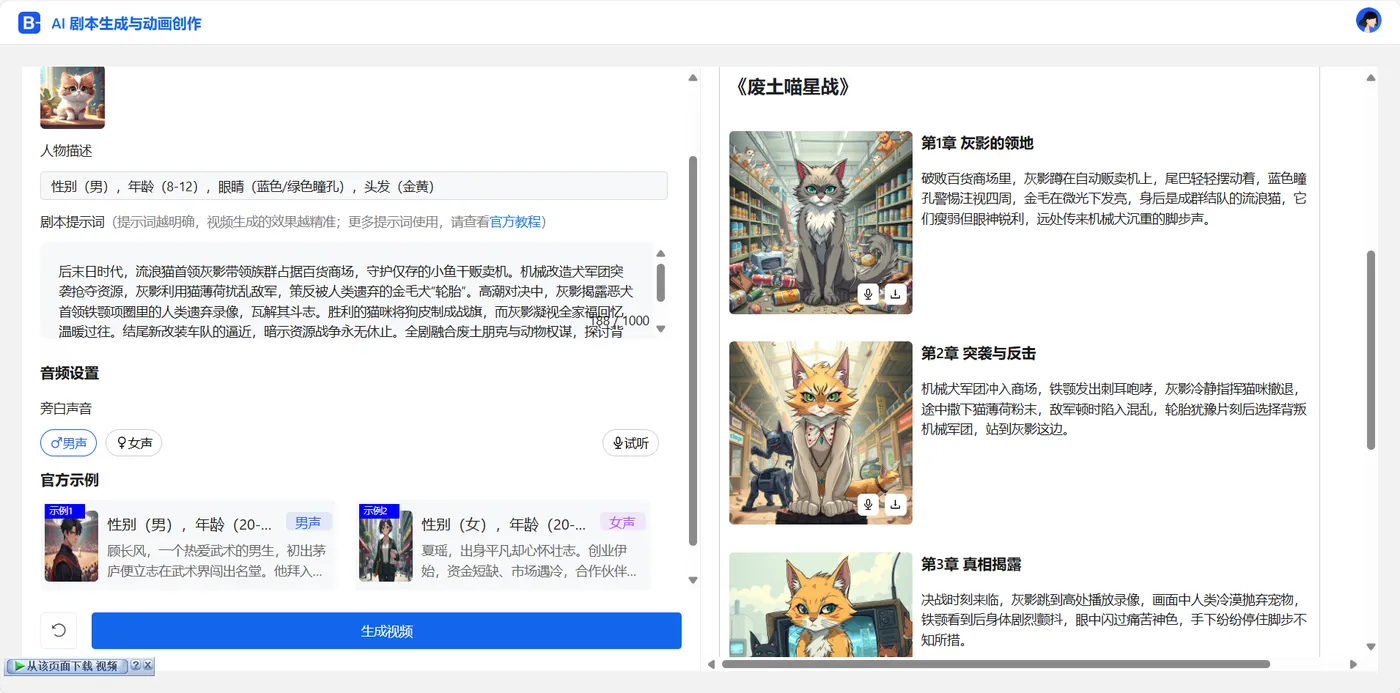Click the right panel vertical scrollbar thumb
Image resolution: width=1400 pixels, height=693 pixels.
click(1371, 350)
